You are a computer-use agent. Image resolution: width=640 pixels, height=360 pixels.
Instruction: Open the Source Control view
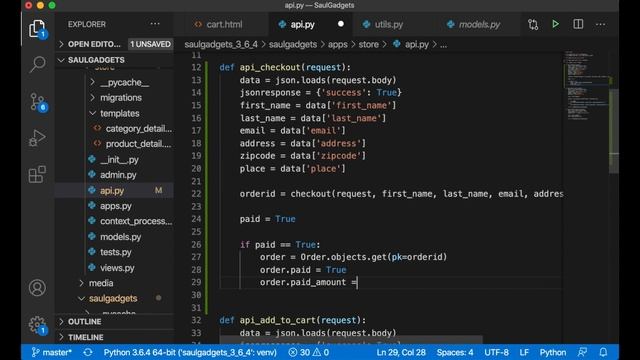coord(38,102)
